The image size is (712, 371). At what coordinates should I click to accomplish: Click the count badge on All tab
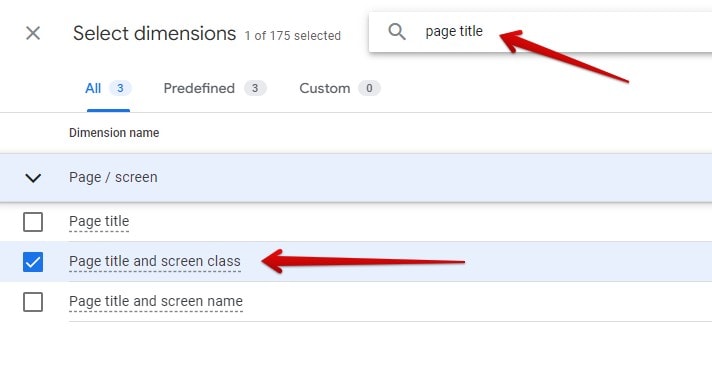coord(120,88)
